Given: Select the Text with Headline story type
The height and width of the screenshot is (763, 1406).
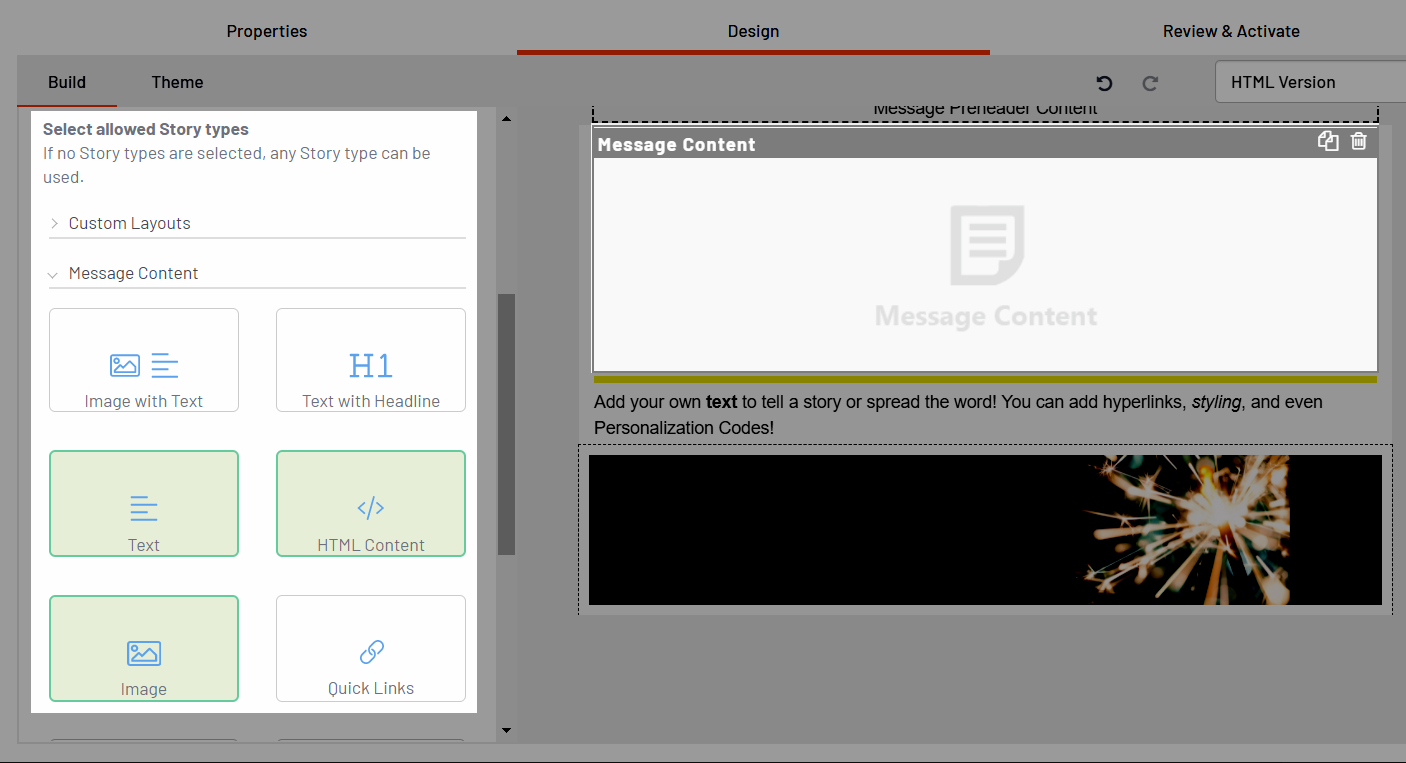Looking at the screenshot, I should click(x=370, y=360).
